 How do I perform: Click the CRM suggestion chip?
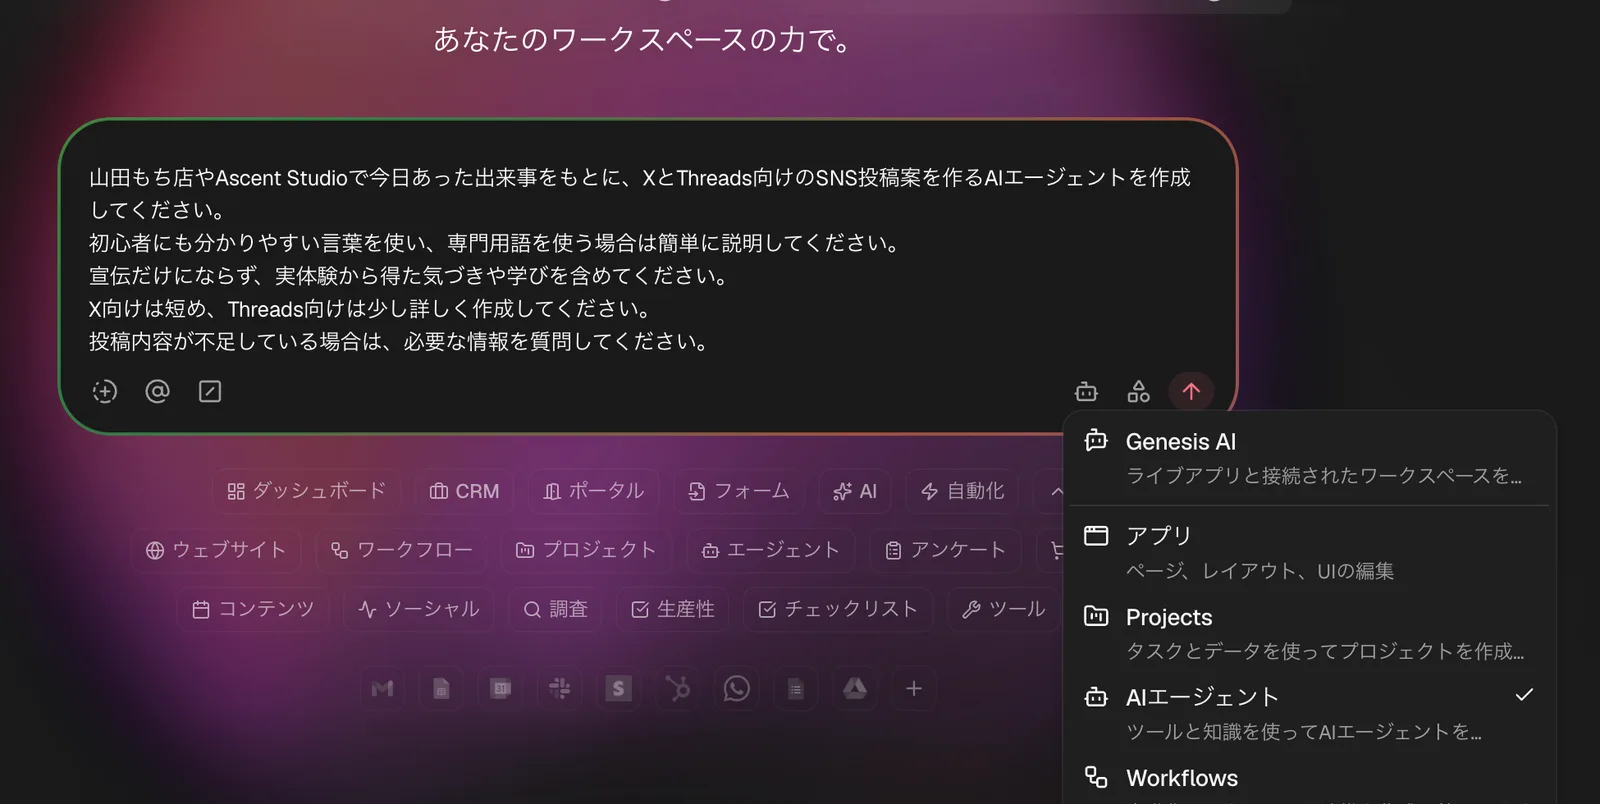pyautogui.click(x=464, y=491)
